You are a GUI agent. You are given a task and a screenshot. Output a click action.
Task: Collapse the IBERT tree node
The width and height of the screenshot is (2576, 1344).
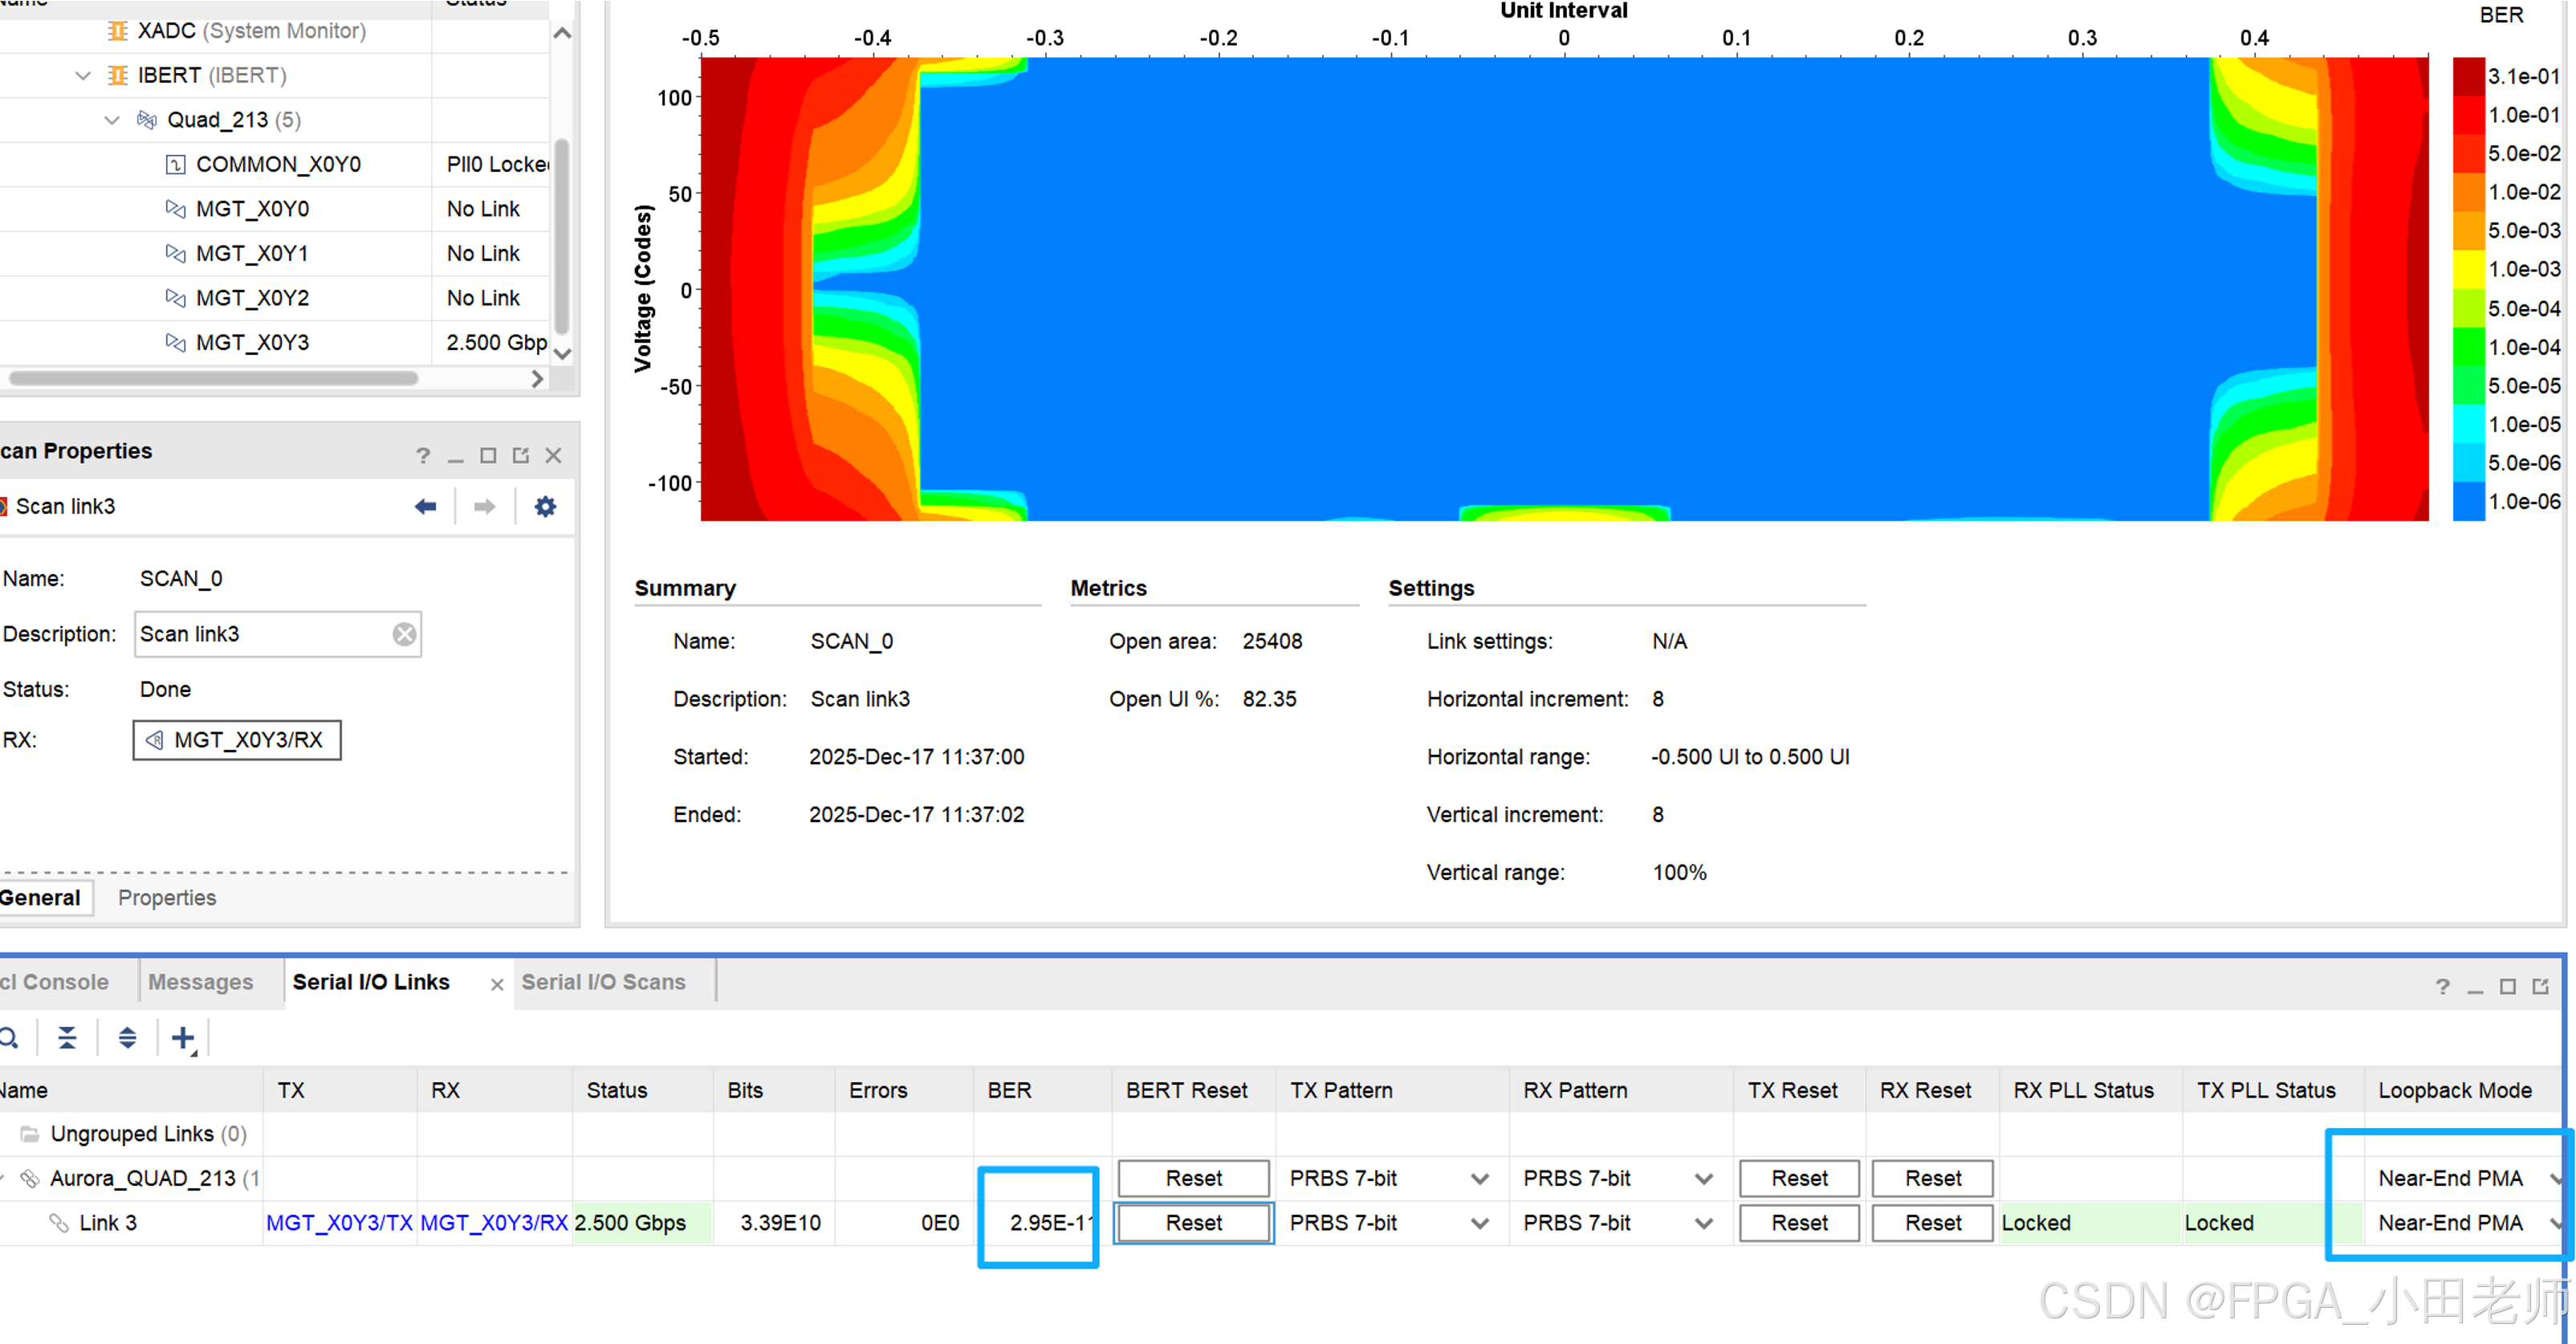tap(83, 75)
